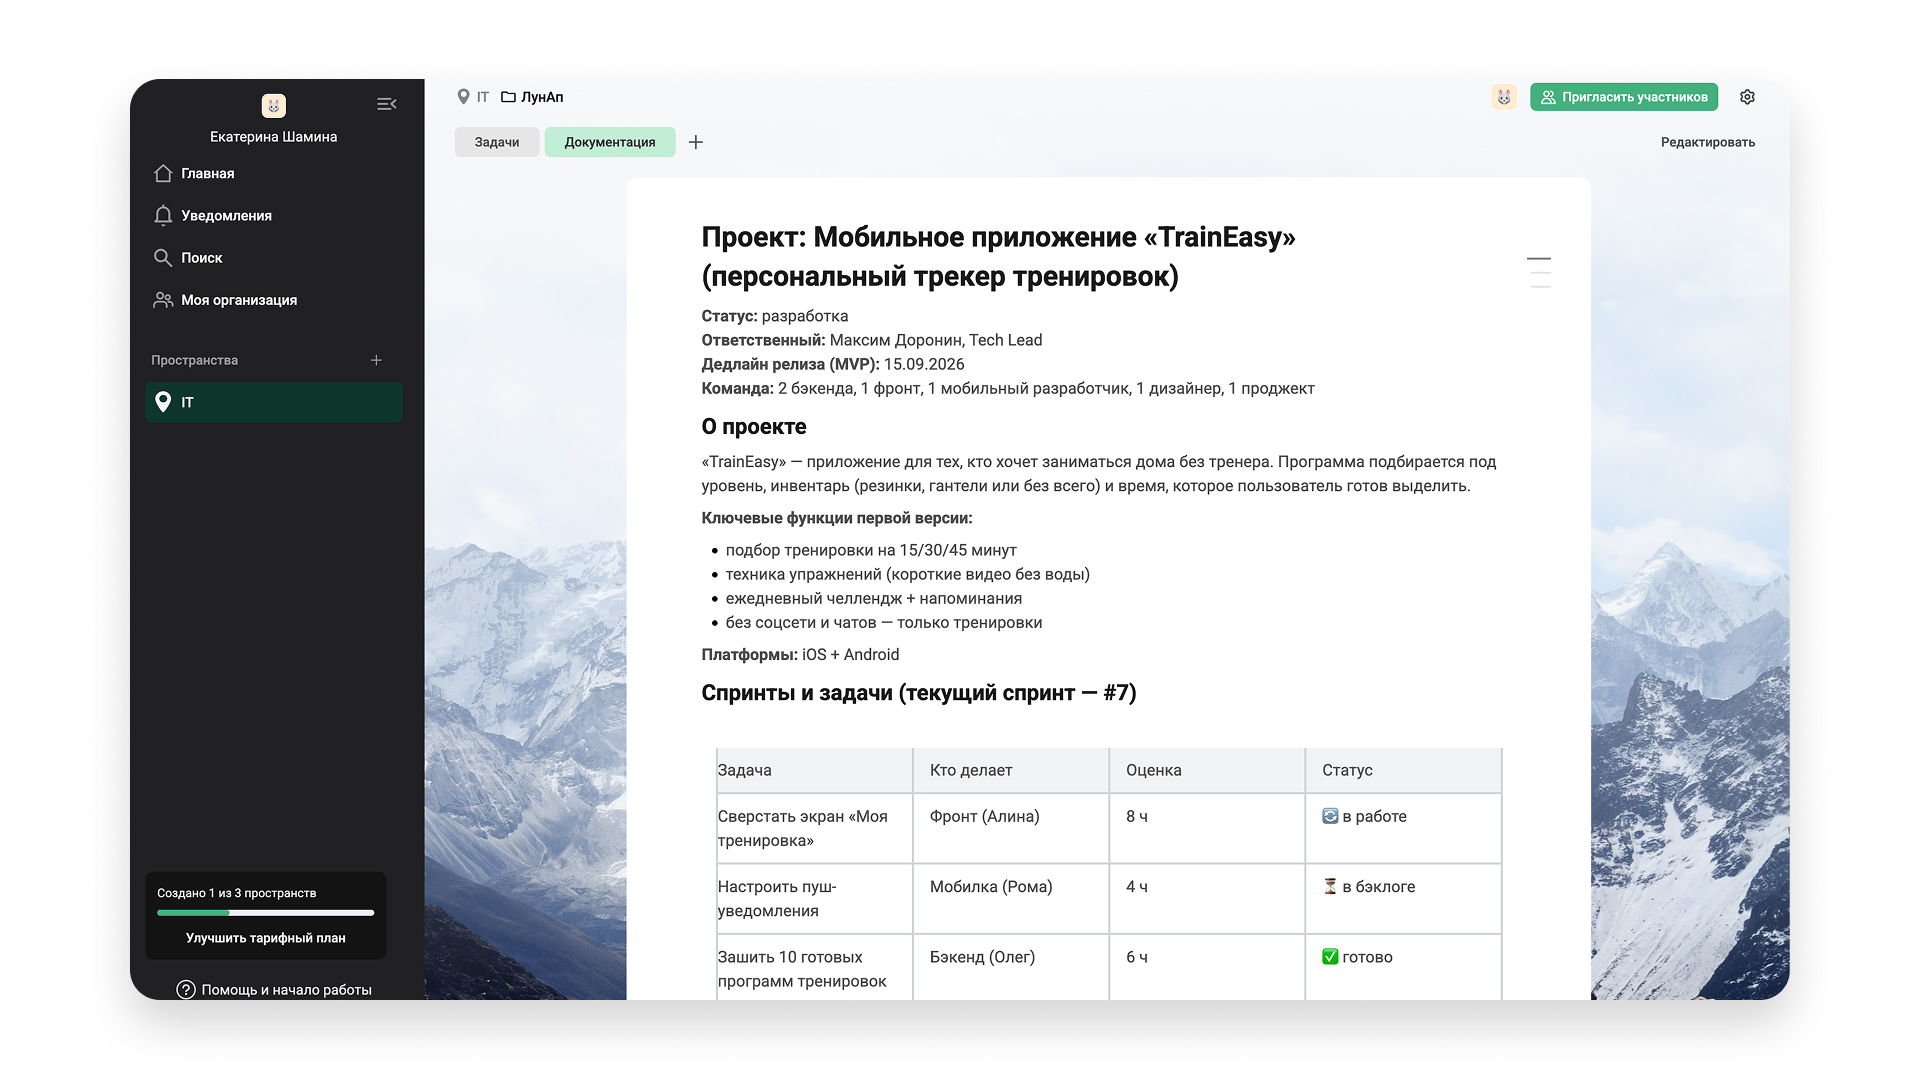Viewport: 1920px width, 1080px height.
Task: Click cell Мобилка (Рома)
Action: coord(1010,898)
